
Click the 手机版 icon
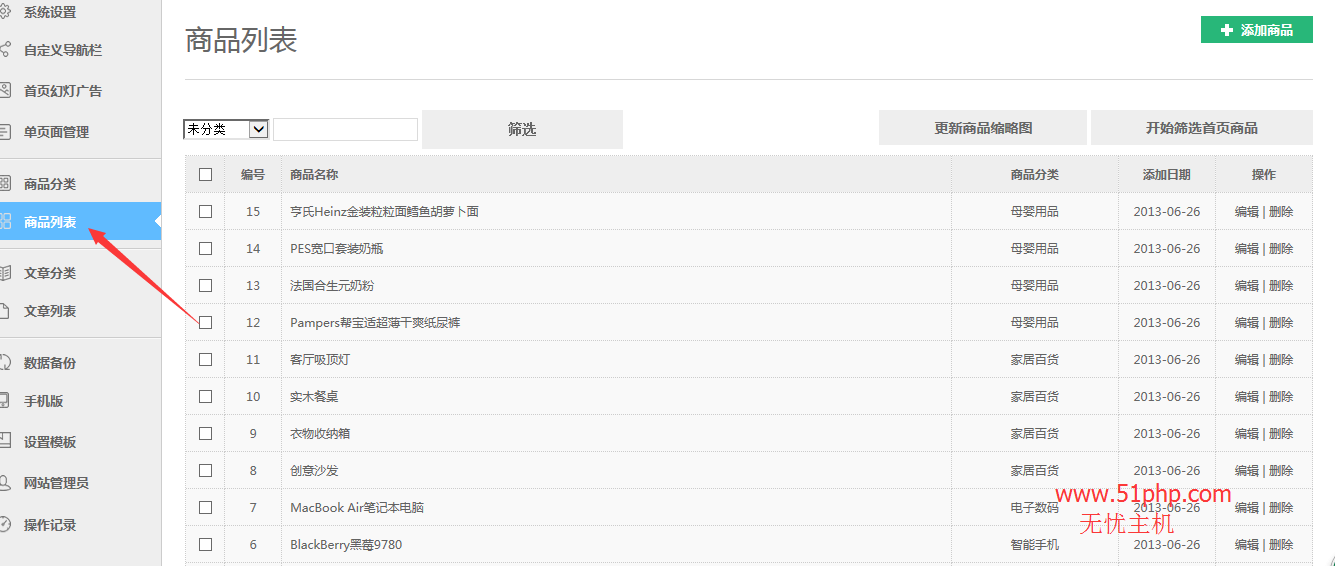point(4,400)
